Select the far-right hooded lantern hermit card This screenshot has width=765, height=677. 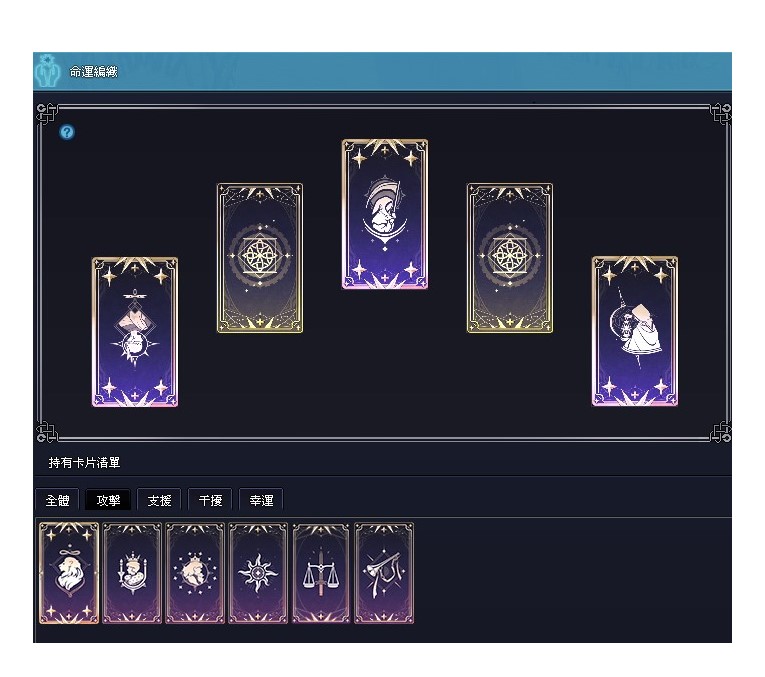click(635, 331)
